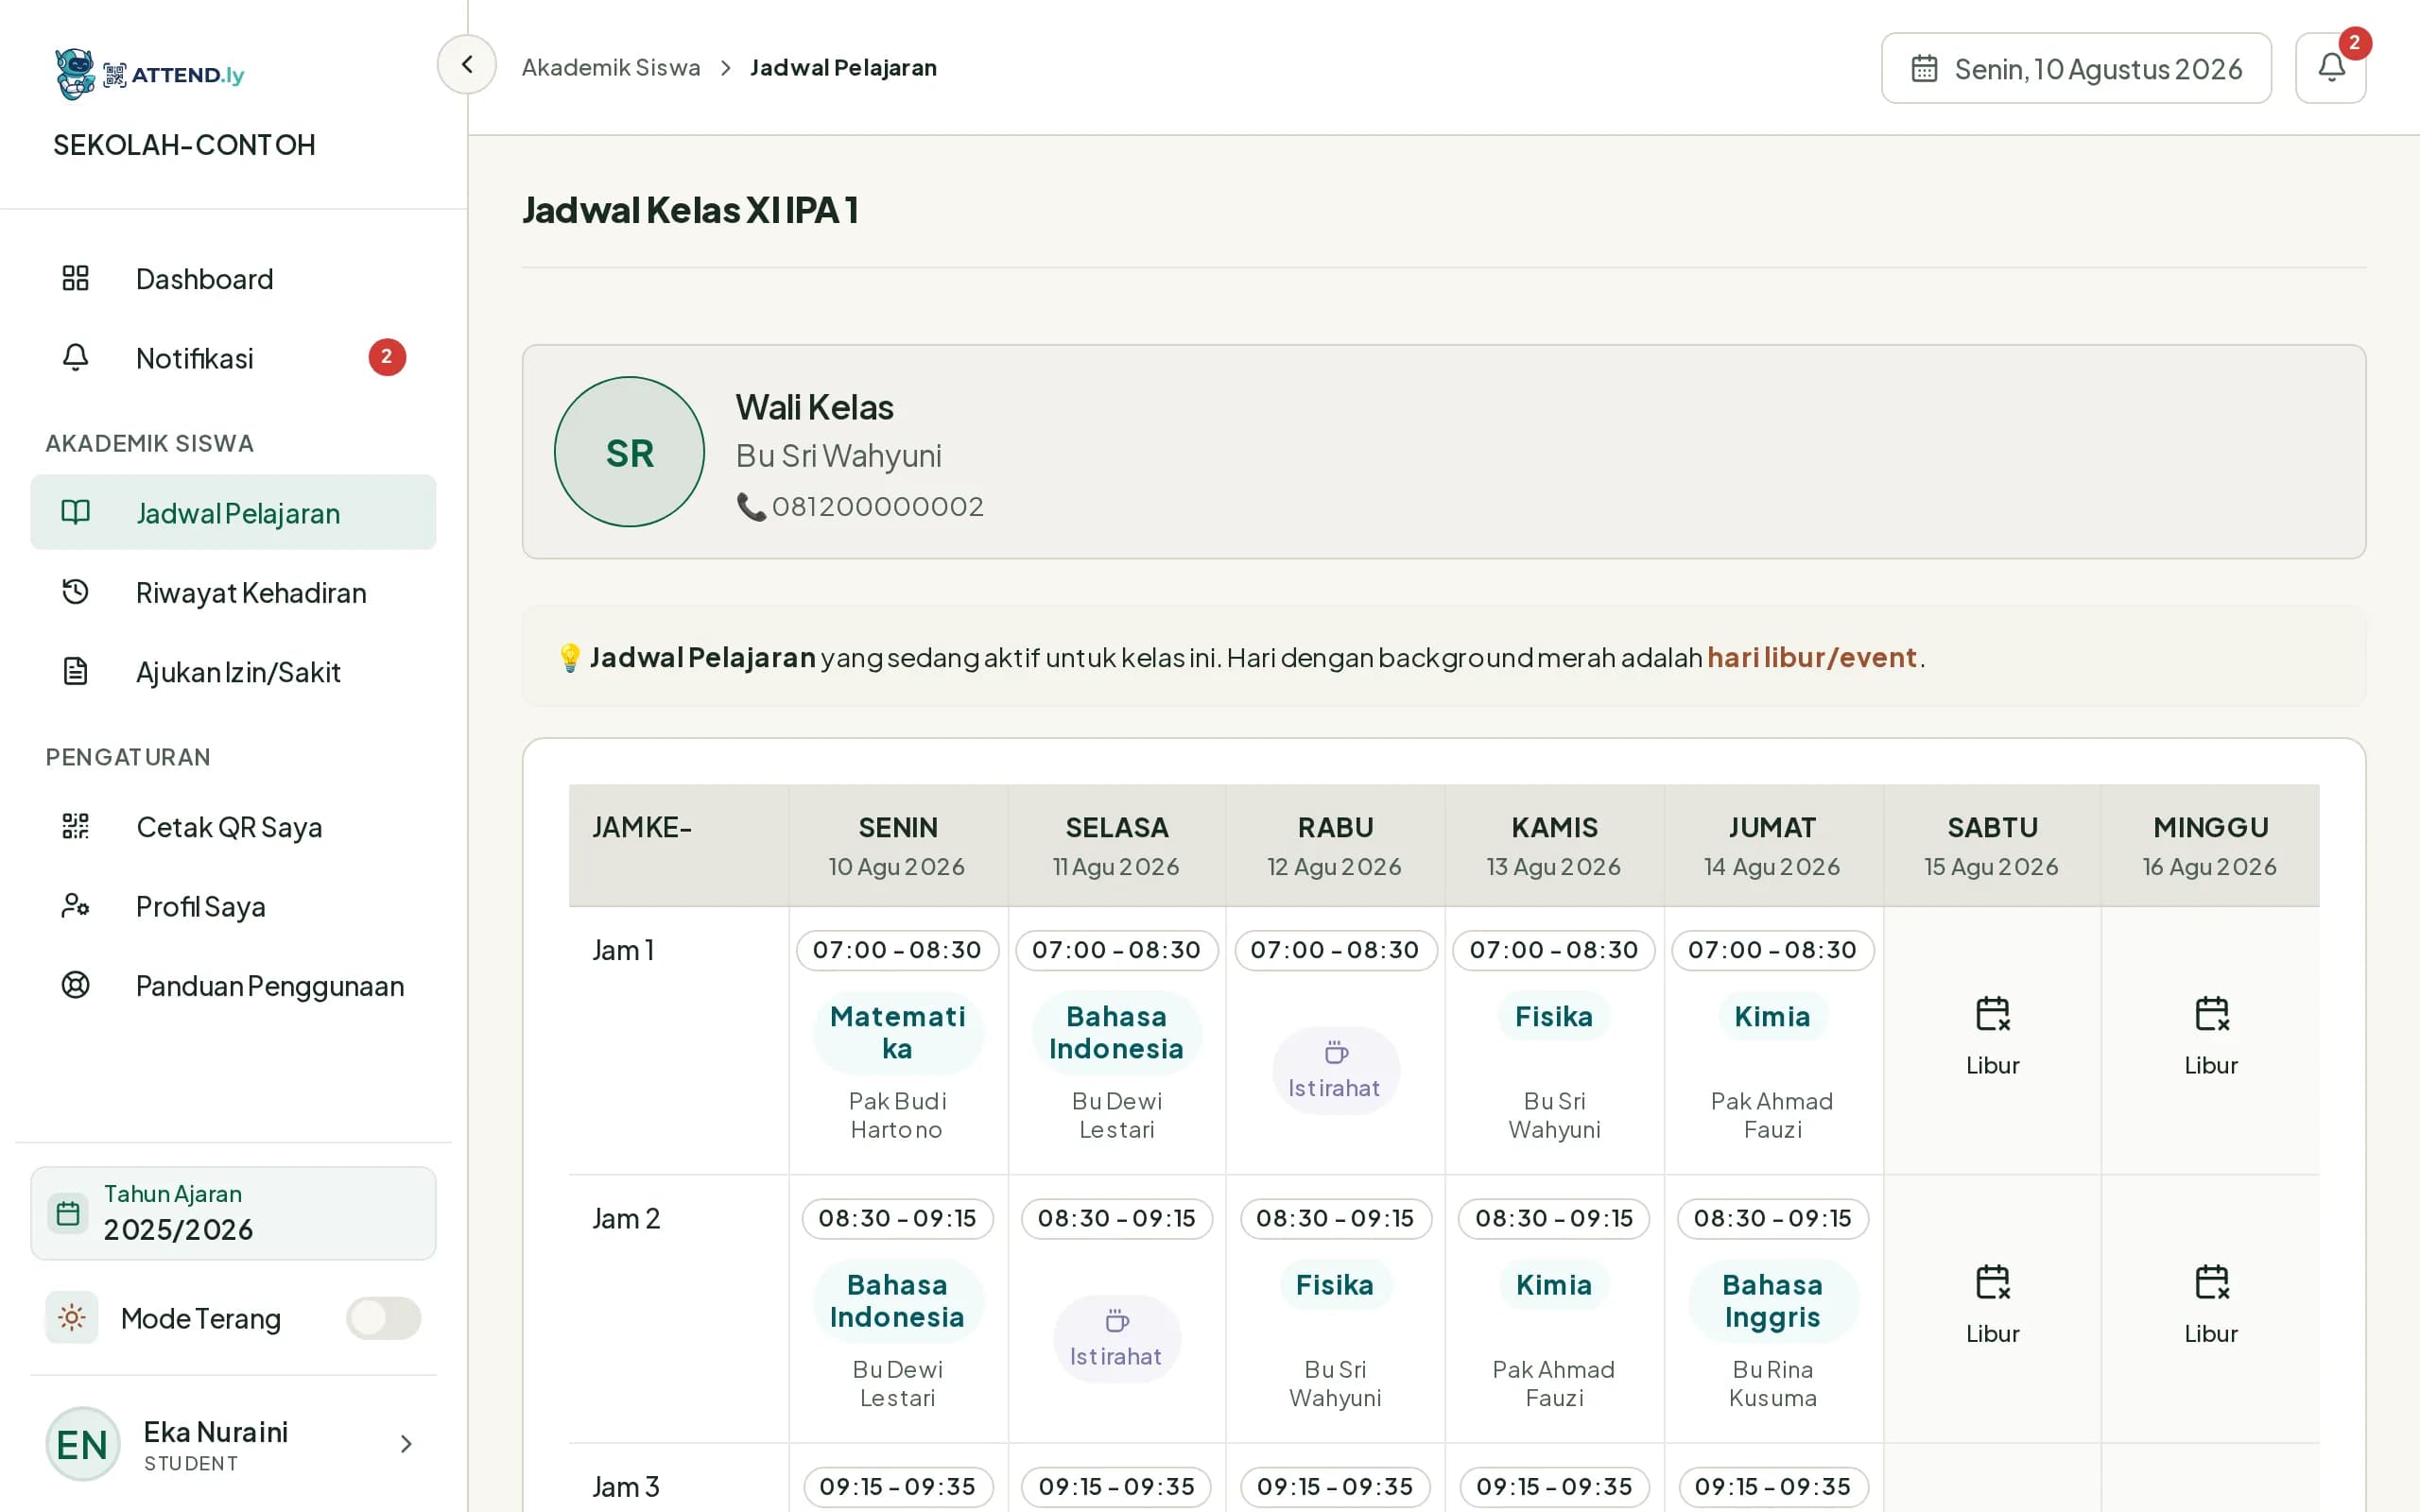Image resolution: width=2420 pixels, height=1512 pixels.
Task: Open Ajukan Izin/Sakit document icon
Action: (x=76, y=671)
